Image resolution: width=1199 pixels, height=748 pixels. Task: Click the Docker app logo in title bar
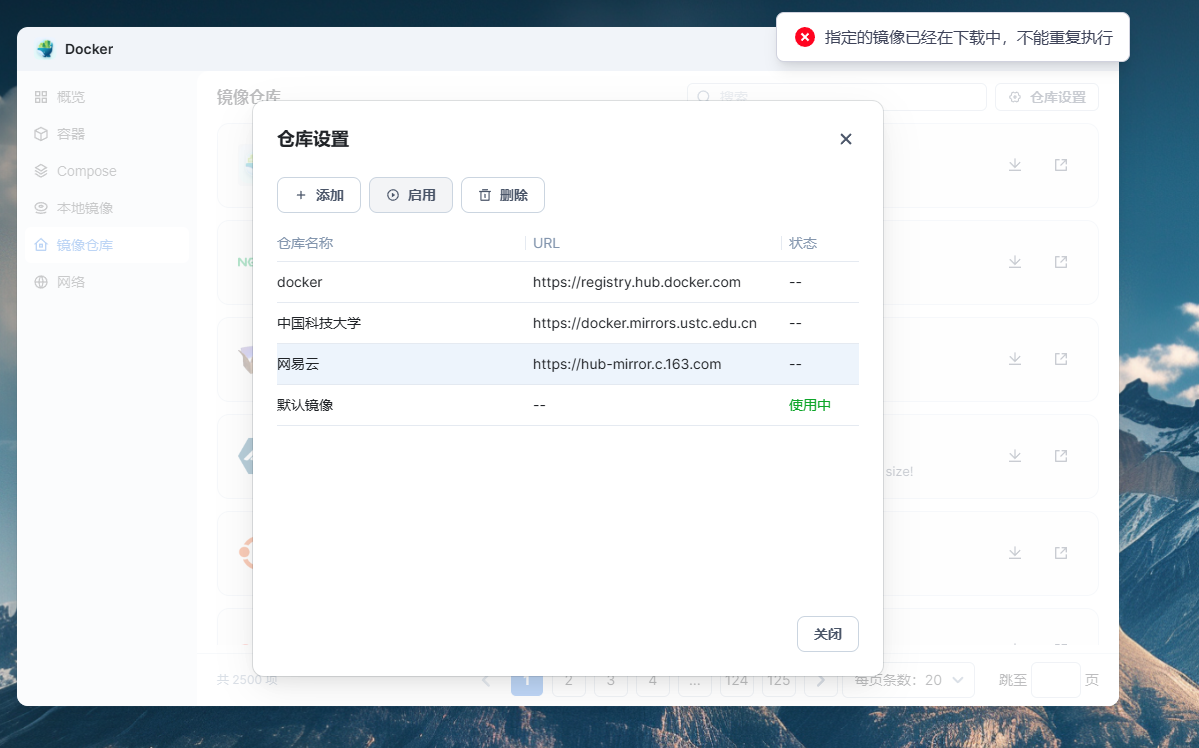46,49
